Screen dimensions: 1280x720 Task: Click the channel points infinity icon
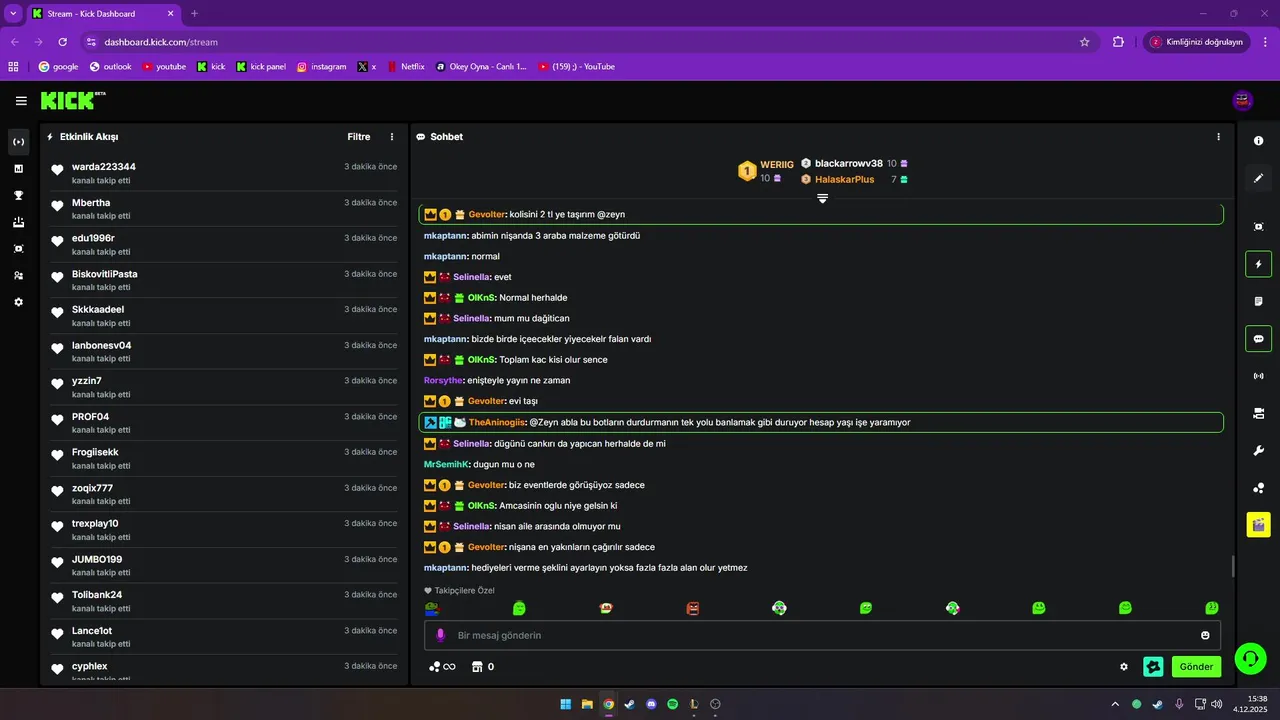tap(442, 667)
